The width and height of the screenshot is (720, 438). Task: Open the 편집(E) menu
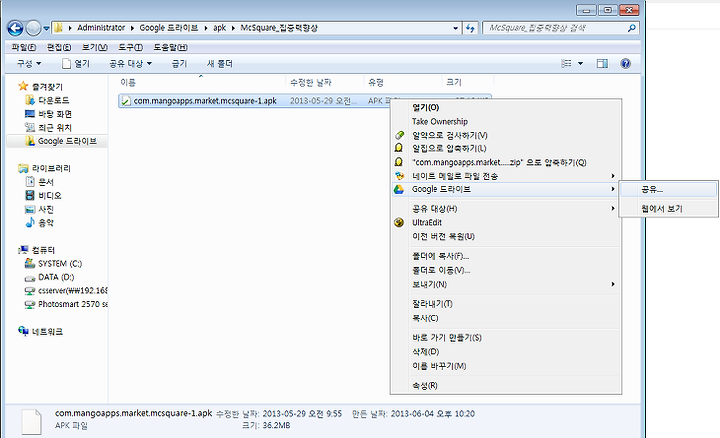point(59,47)
